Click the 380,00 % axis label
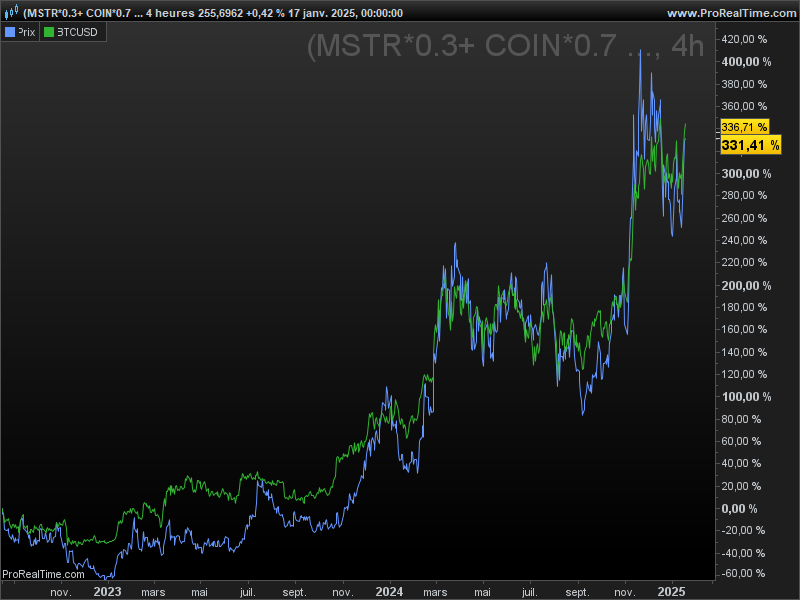The height and width of the screenshot is (600, 800). click(744, 84)
